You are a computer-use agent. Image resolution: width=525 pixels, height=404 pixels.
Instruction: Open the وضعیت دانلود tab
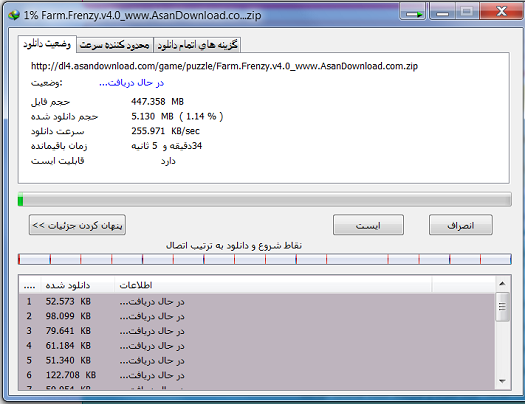pyautogui.click(x=47, y=44)
